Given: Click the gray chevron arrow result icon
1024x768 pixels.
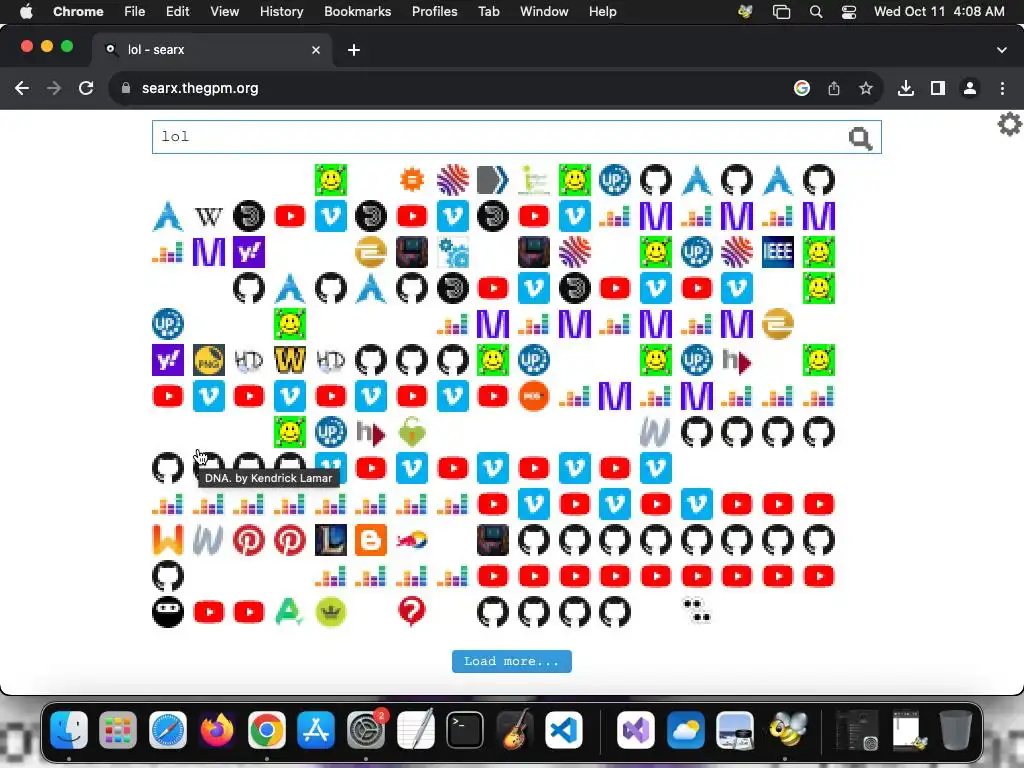Looking at the screenshot, I should pyautogui.click(x=492, y=180).
